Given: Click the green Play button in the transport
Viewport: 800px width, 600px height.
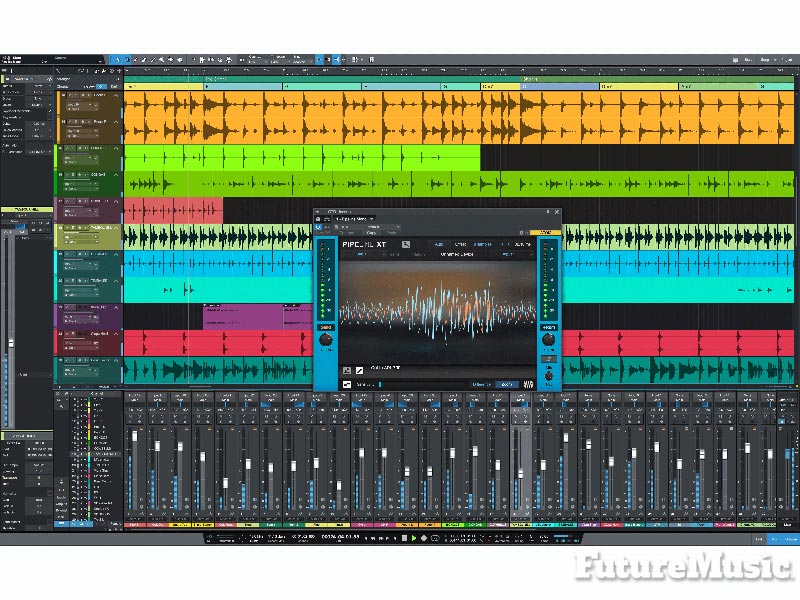Looking at the screenshot, I should [414, 538].
